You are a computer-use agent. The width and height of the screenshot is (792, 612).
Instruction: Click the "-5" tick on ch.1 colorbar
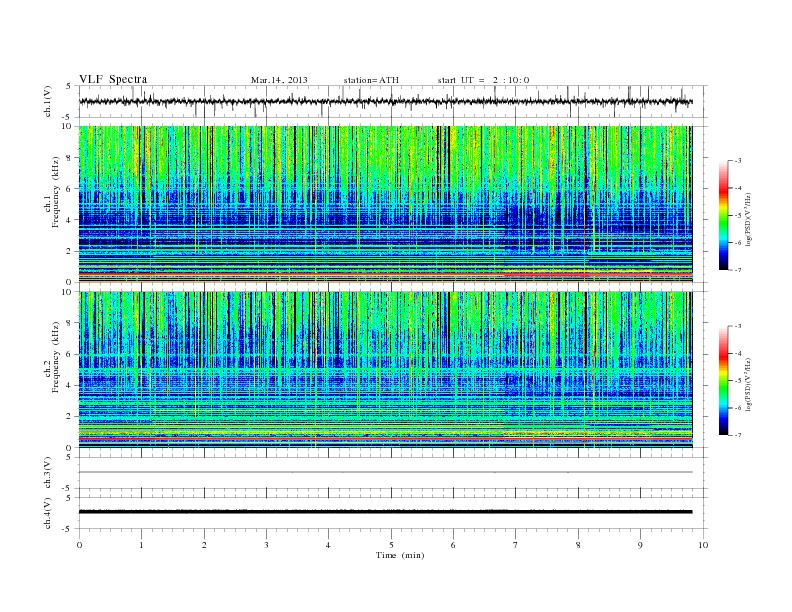coord(738,216)
